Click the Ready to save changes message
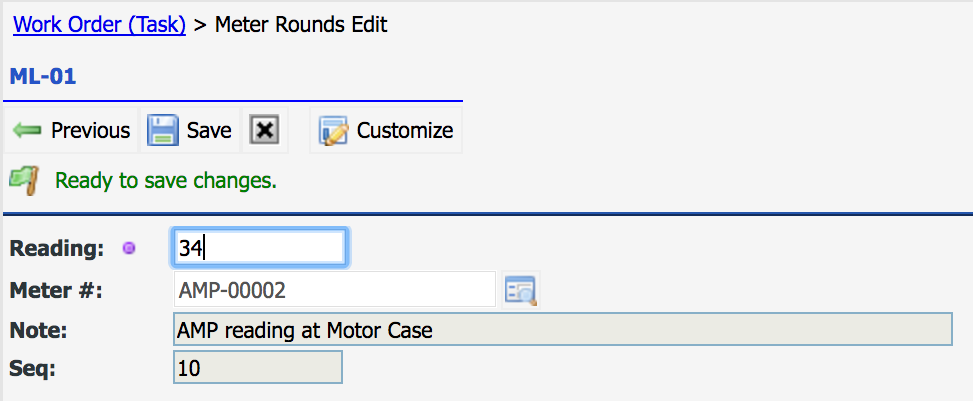 (x=165, y=181)
